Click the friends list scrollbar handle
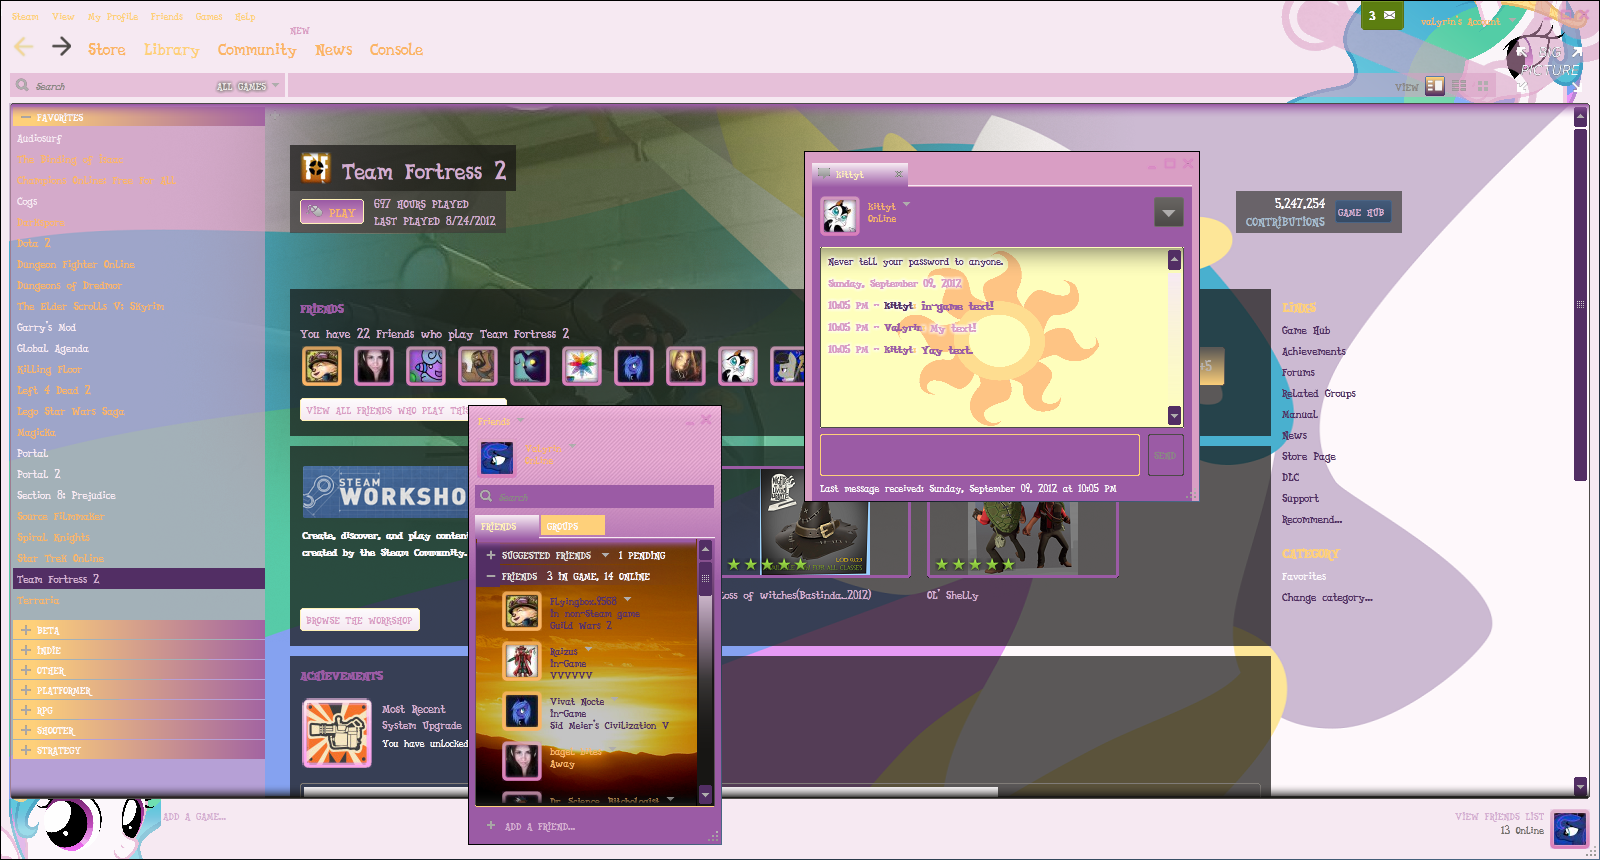1600x860 pixels. click(705, 577)
